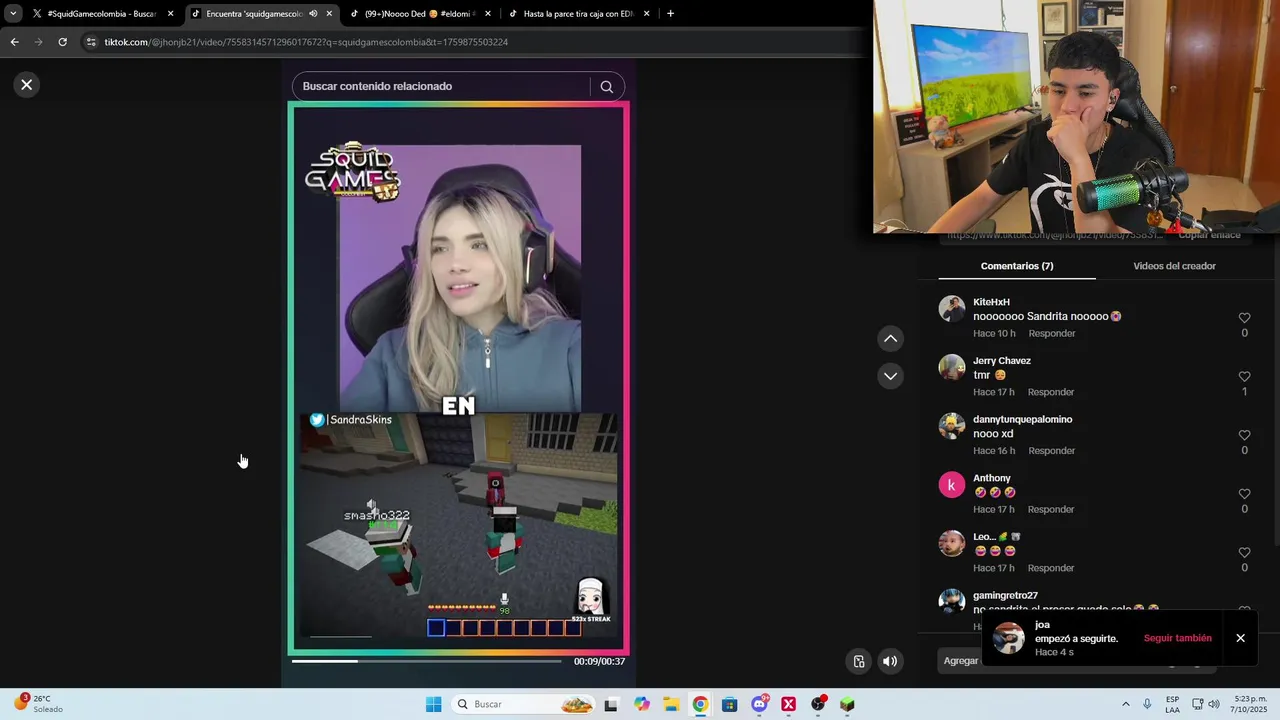Viewport: 1280px width, 720px height.
Task: Close the #SquidGamecolombia tab
Action: [170, 14]
